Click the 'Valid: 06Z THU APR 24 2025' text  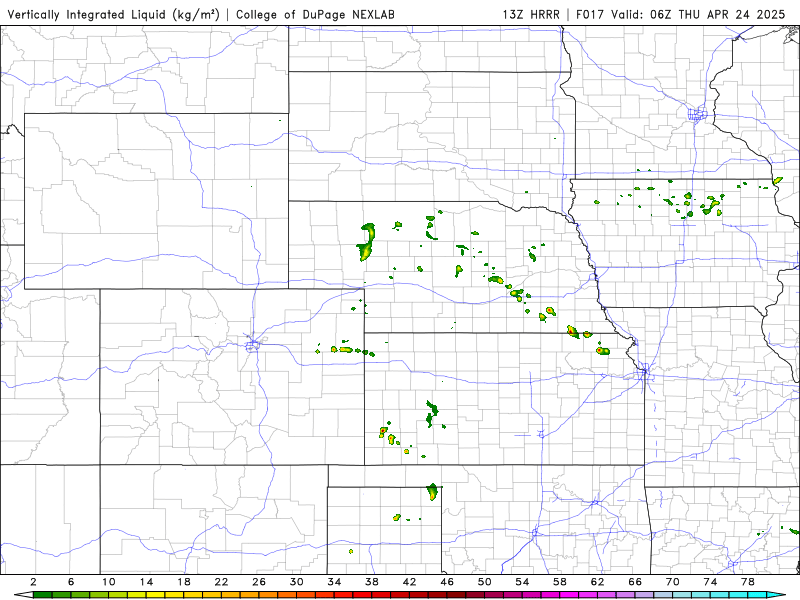click(698, 14)
